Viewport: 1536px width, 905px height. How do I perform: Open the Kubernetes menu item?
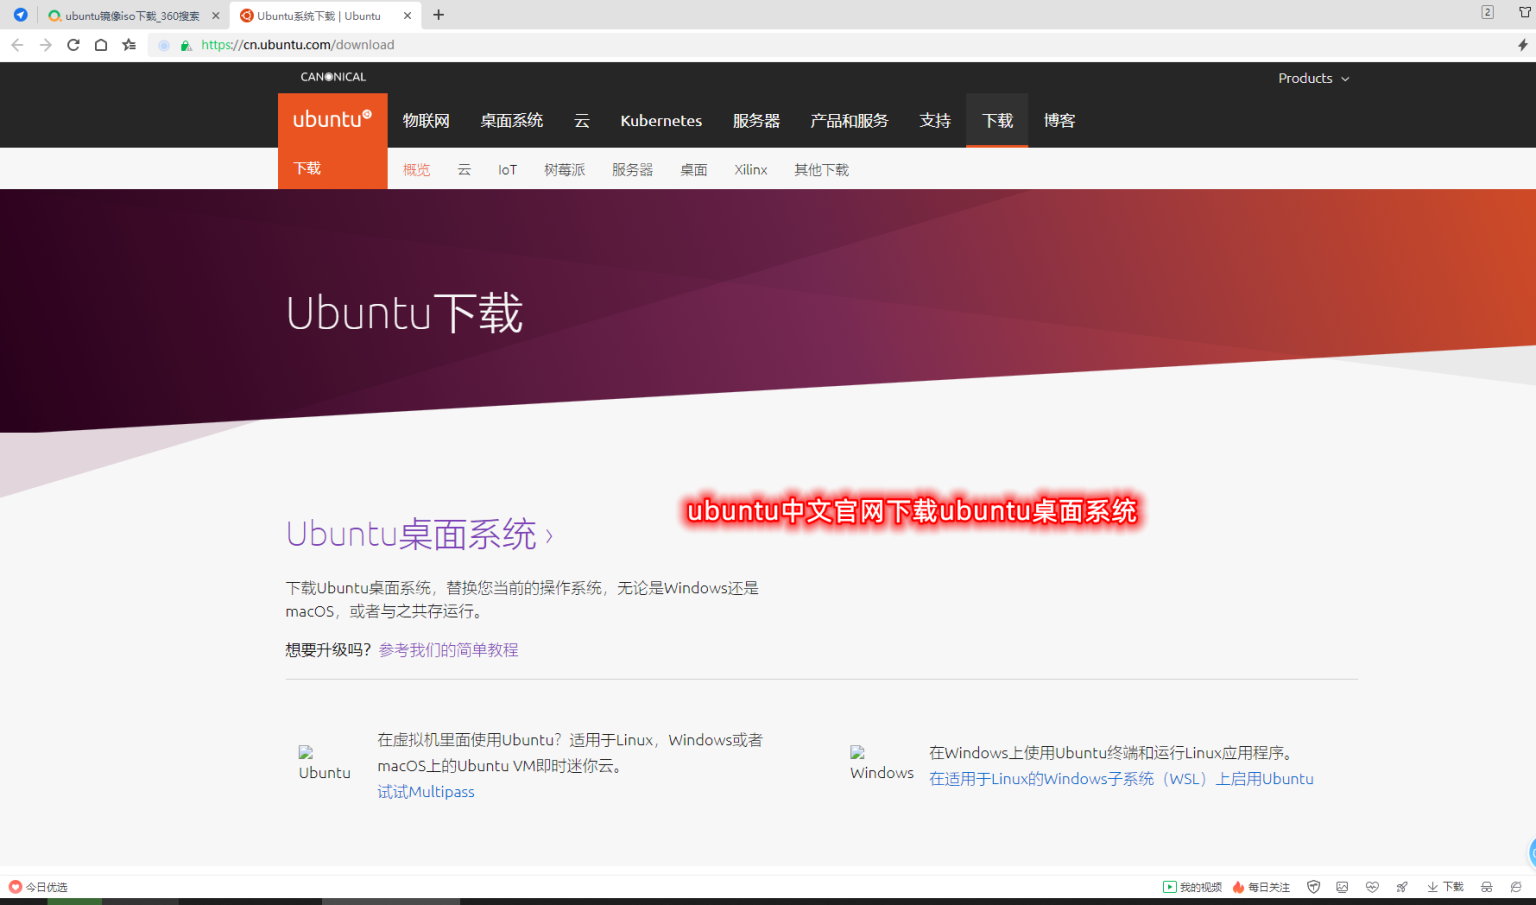click(661, 120)
